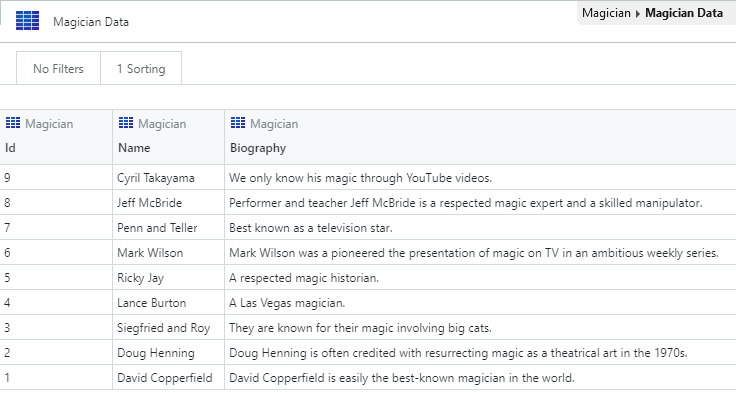Screen dimensions: 736x394
Task: Click Magician Data in the breadcrumb
Action: click(684, 13)
